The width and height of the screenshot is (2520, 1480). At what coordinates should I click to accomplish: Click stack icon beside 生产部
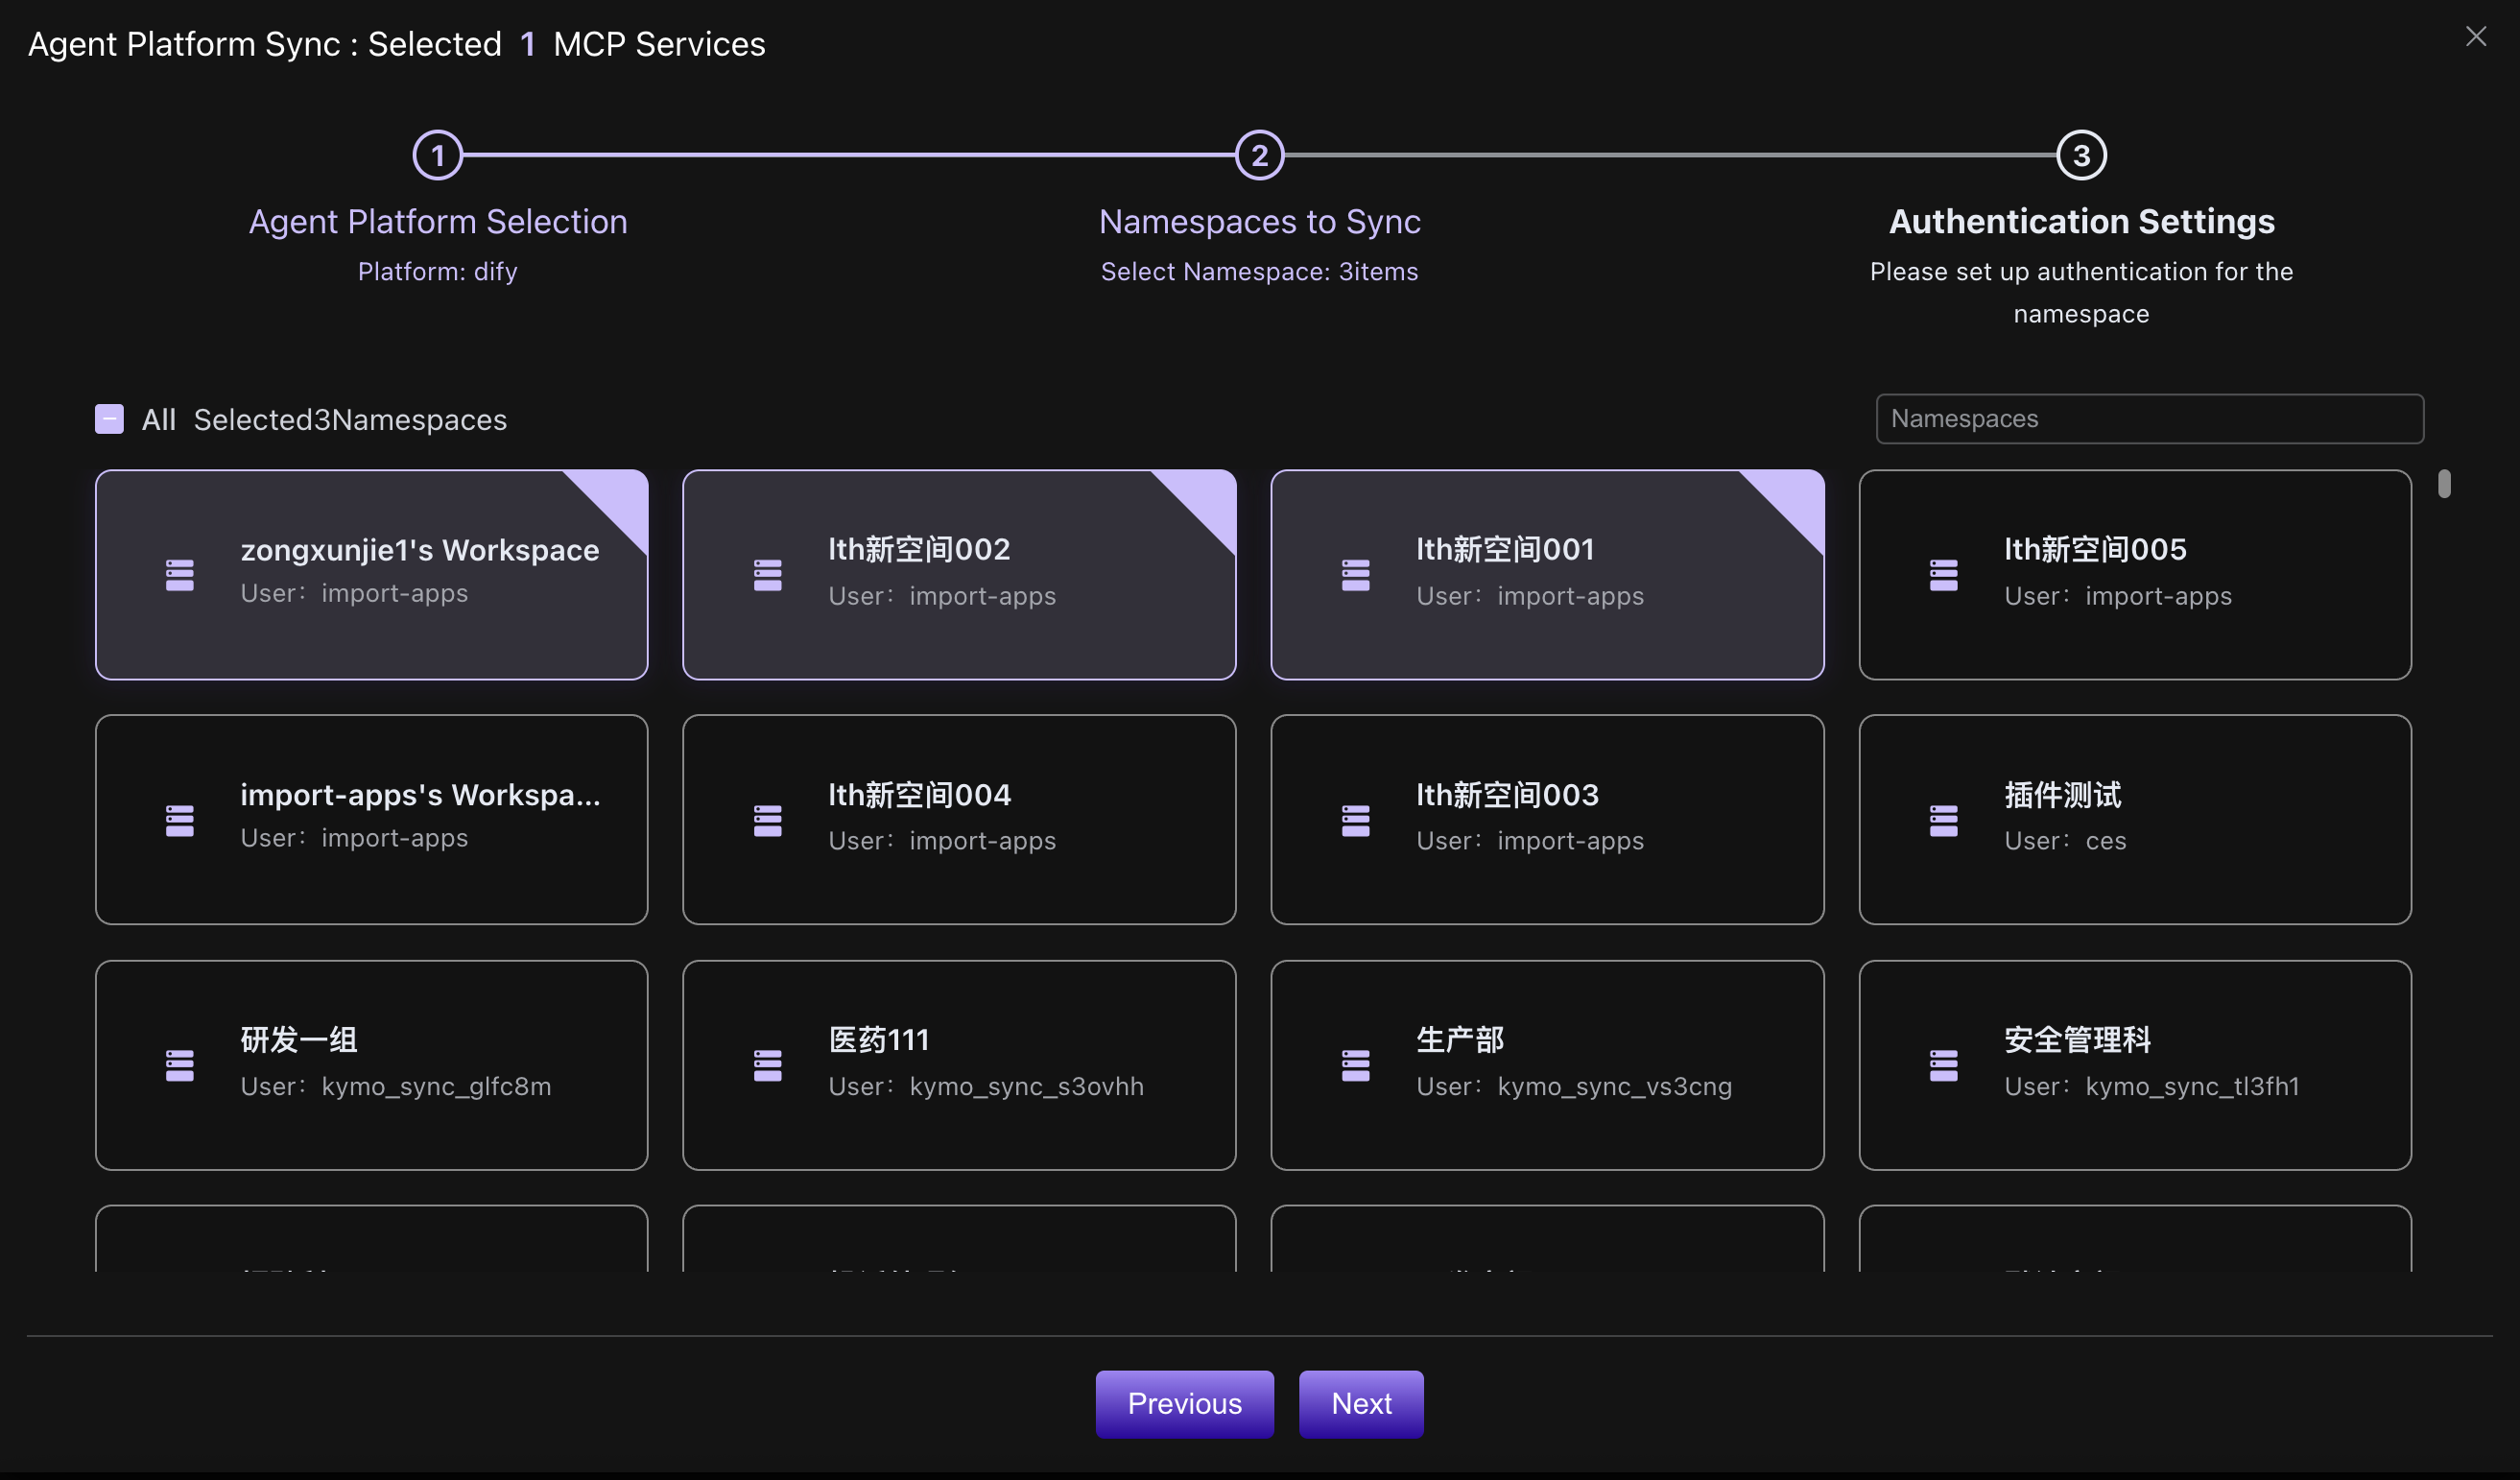(1355, 1065)
